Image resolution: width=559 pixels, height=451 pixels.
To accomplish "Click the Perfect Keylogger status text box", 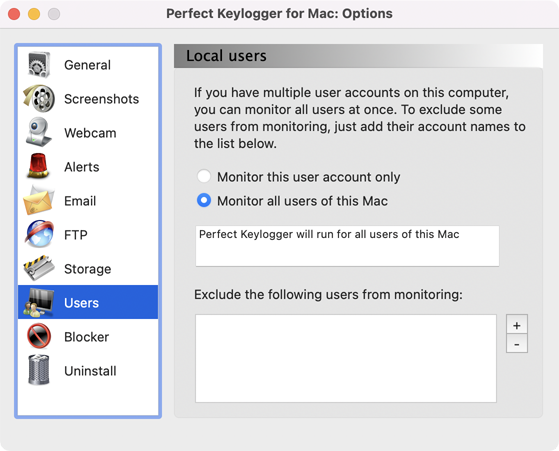I will point(347,246).
